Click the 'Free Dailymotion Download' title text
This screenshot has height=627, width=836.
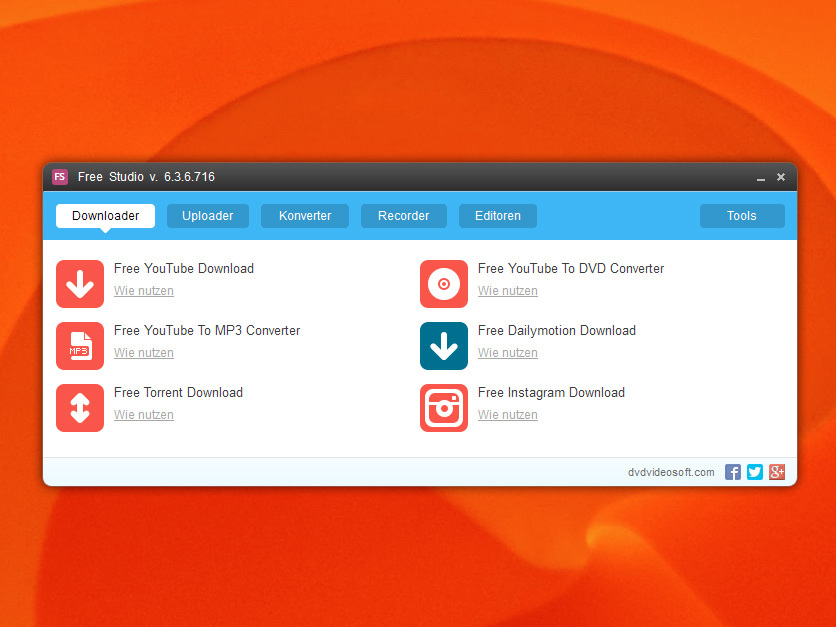pyautogui.click(x=557, y=331)
